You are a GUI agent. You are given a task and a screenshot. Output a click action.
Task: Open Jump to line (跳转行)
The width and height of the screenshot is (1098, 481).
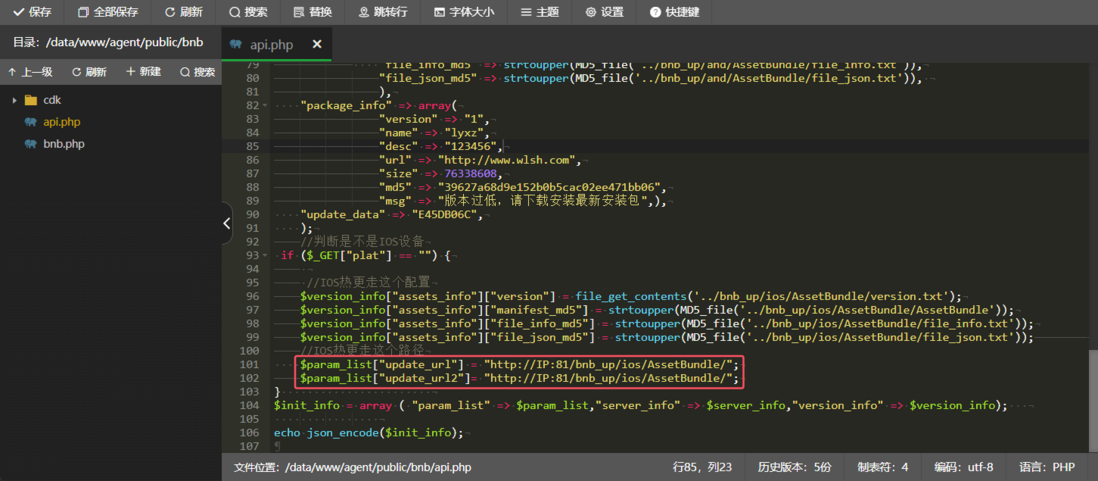385,12
